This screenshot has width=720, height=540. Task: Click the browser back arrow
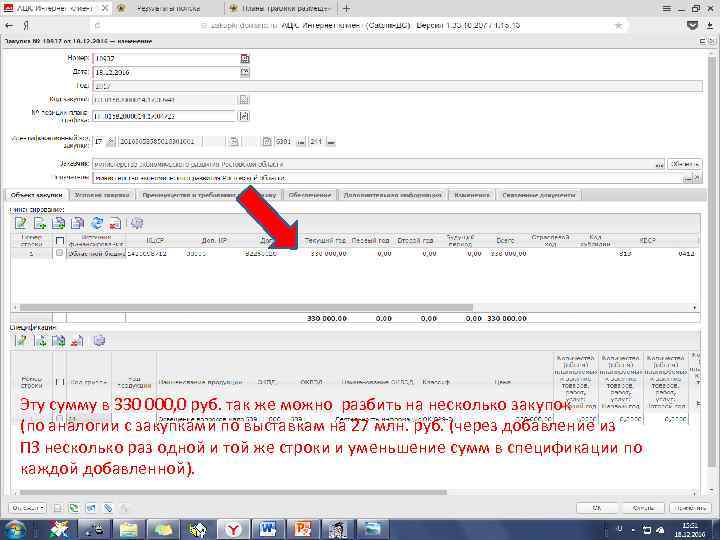click(9, 26)
